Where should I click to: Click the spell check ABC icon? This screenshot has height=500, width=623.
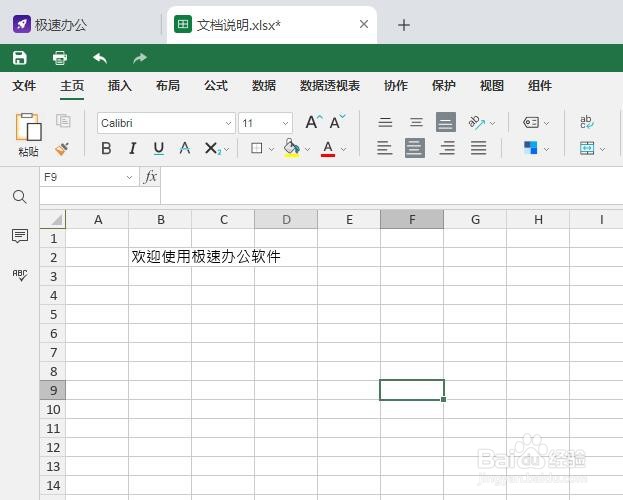[19, 275]
